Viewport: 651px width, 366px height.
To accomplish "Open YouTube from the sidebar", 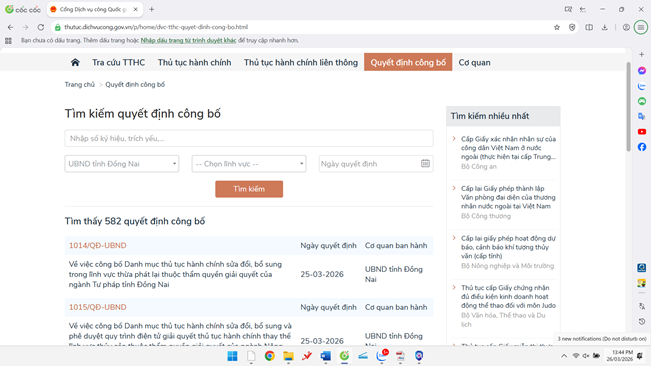I will (642, 132).
